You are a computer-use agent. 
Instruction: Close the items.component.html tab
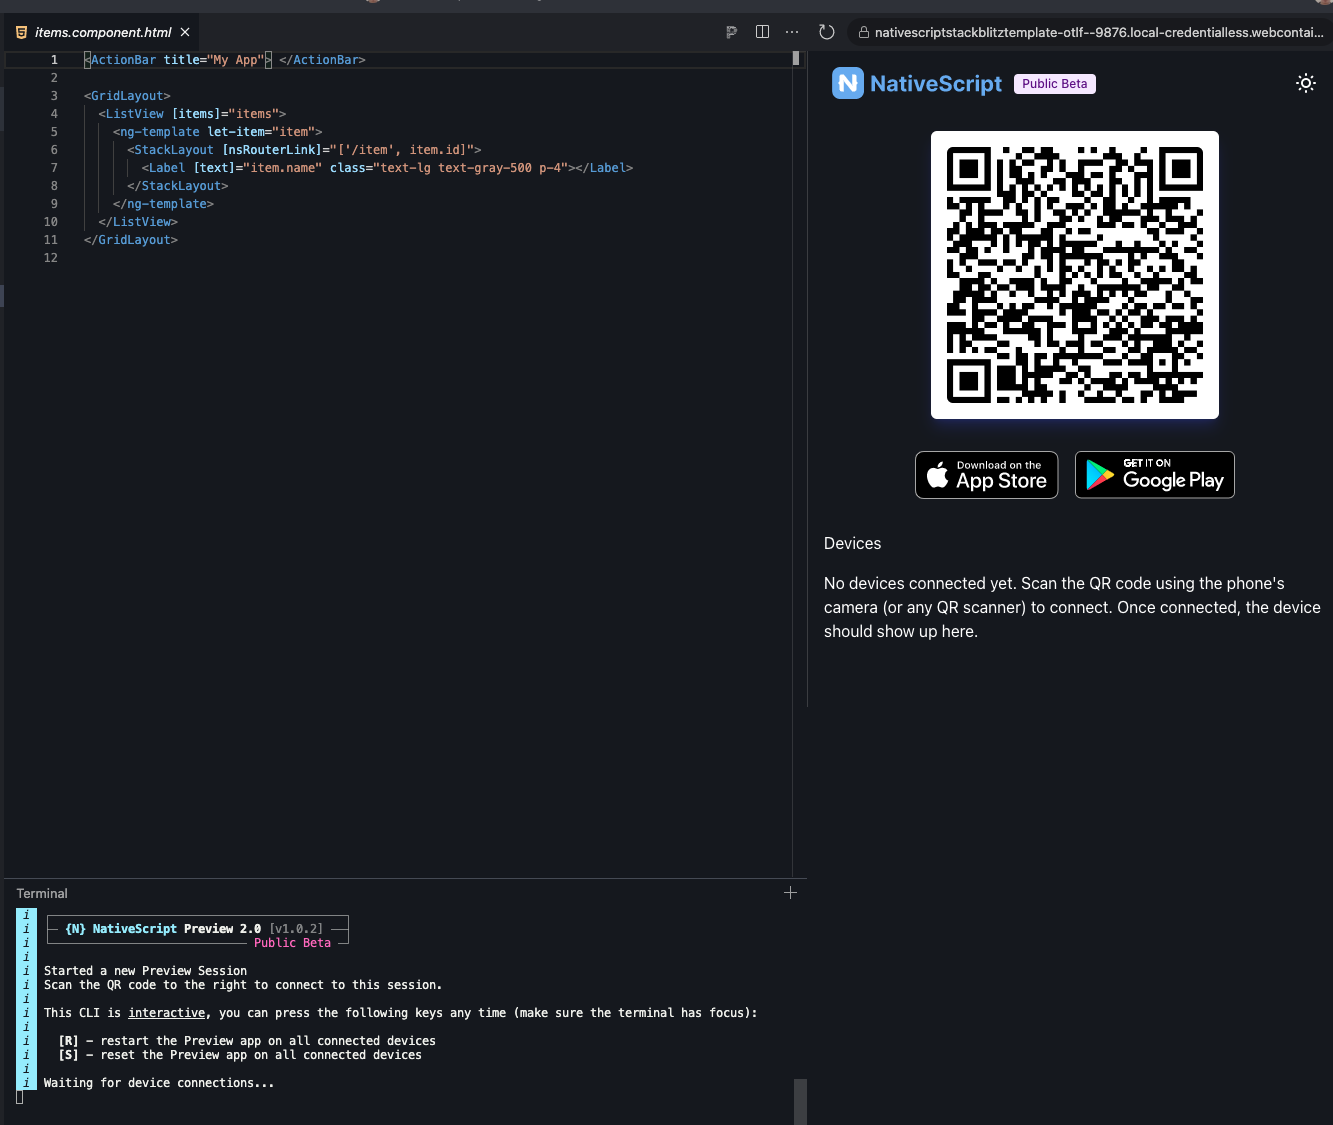click(185, 32)
